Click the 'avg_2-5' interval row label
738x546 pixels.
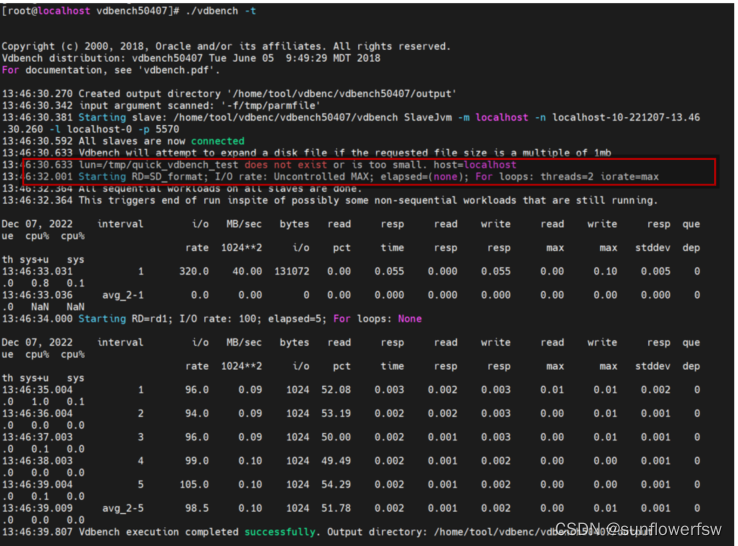click(x=123, y=508)
